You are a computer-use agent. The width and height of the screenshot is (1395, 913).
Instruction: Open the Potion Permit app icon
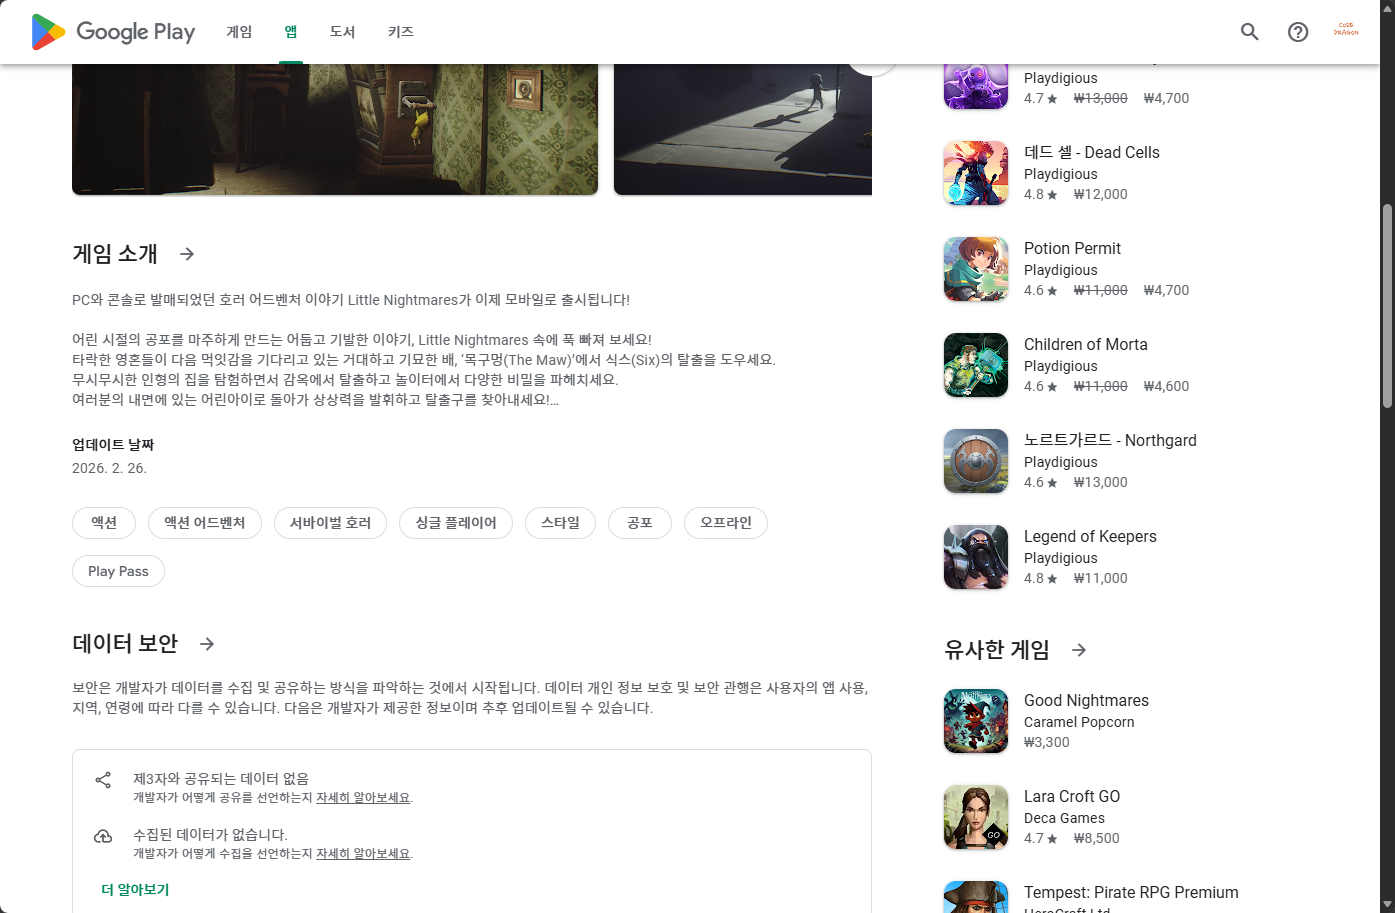tap(976, 269)
